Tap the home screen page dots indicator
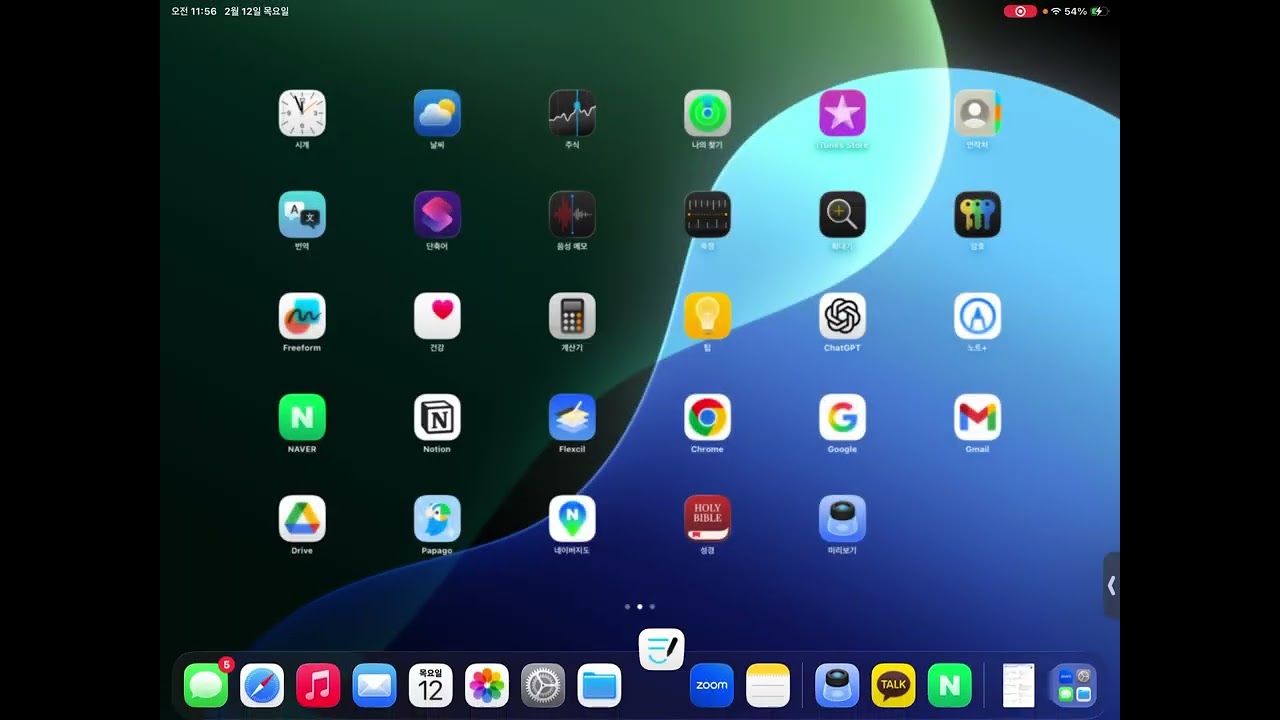The image size is (1280, 720). pyautogui.click(x=640, y=606)
